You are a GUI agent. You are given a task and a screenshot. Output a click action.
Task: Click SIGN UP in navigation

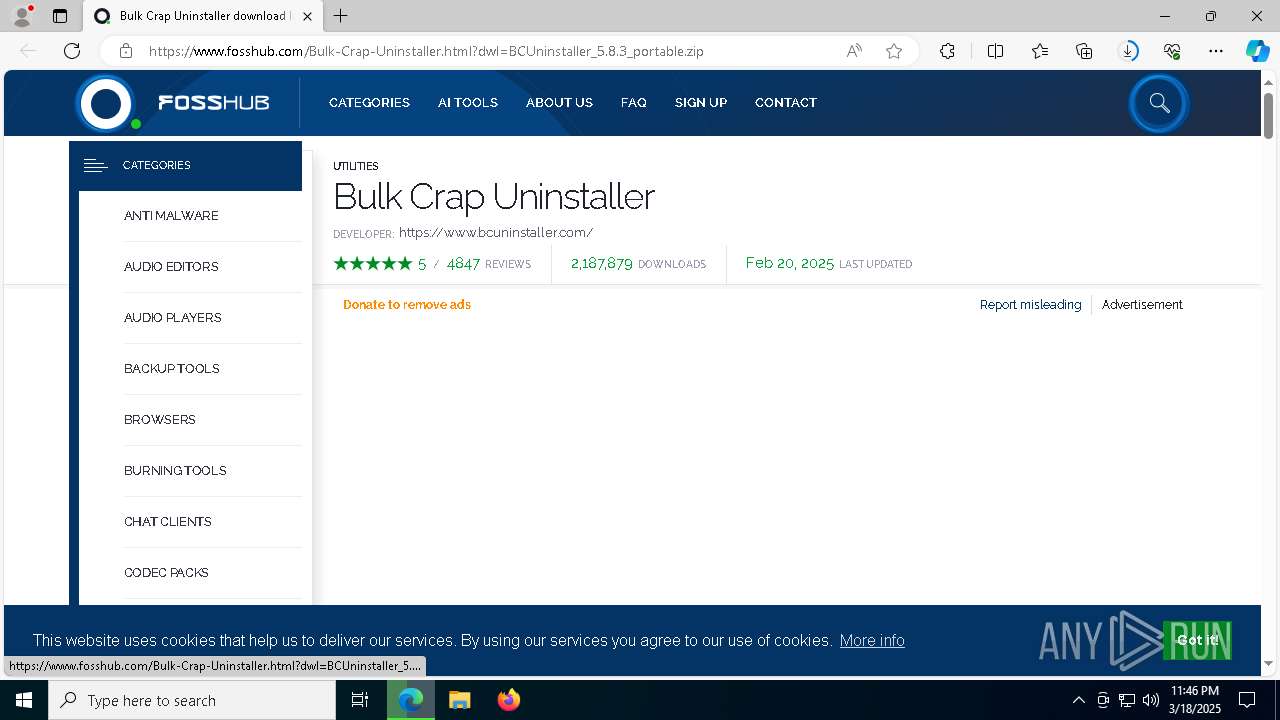(x=701, y=103)
